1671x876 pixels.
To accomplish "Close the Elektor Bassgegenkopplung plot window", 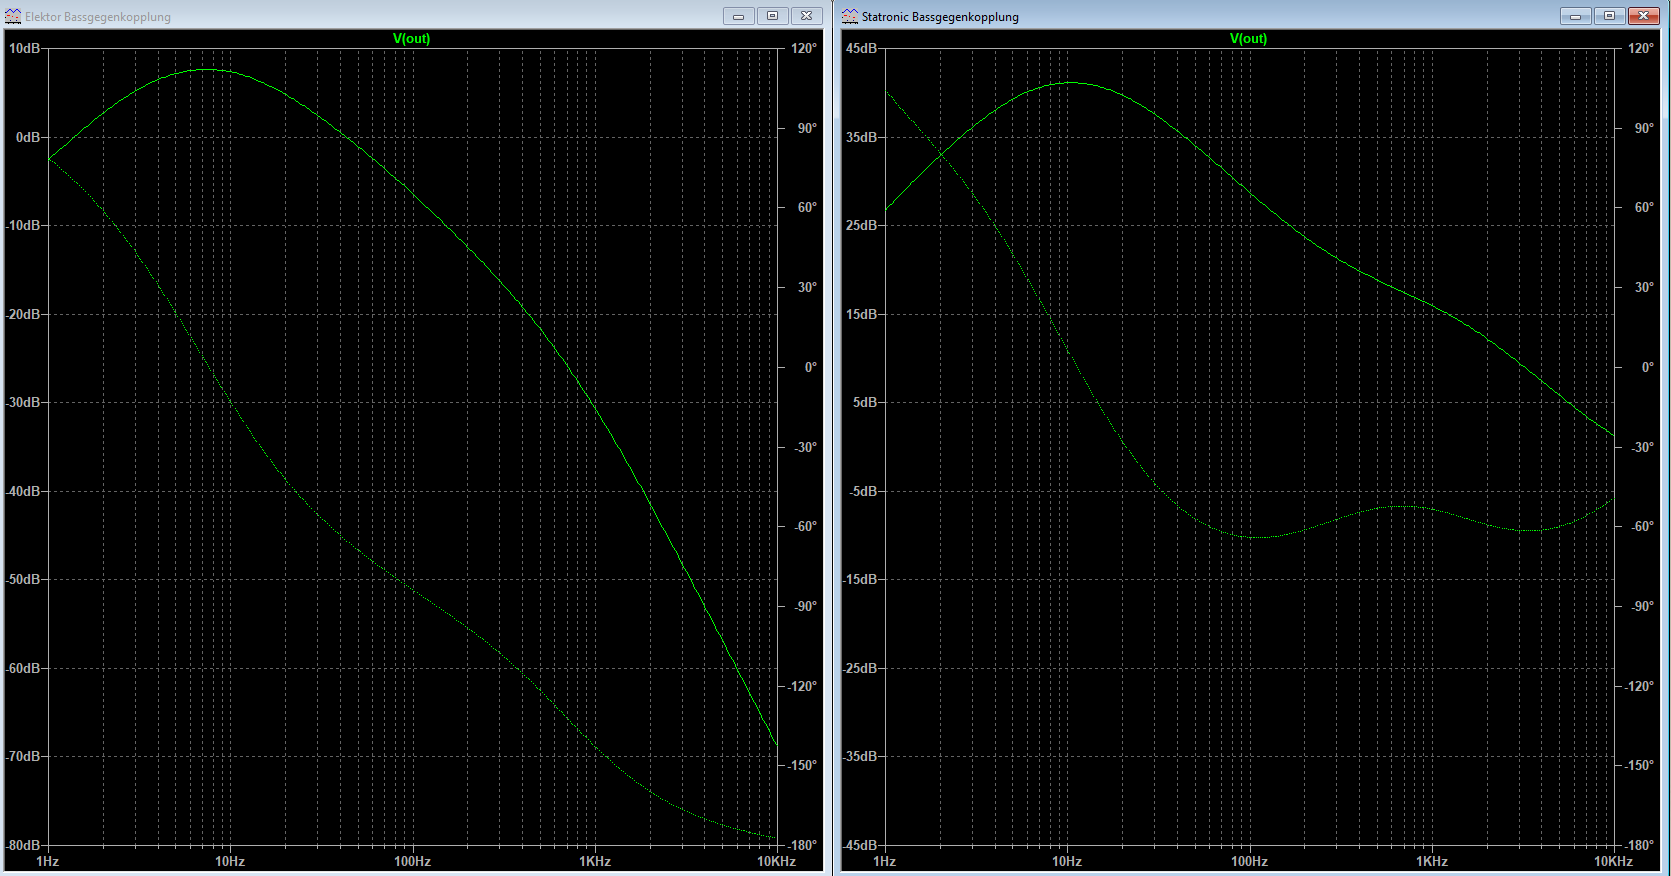I will 806,16.
